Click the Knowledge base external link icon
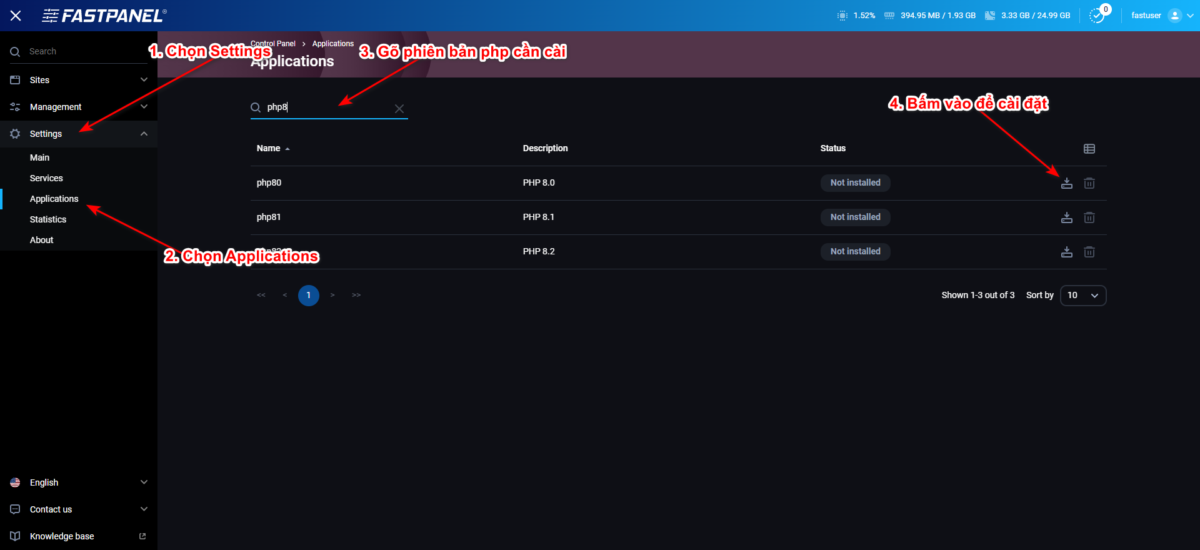 [142, 536]
